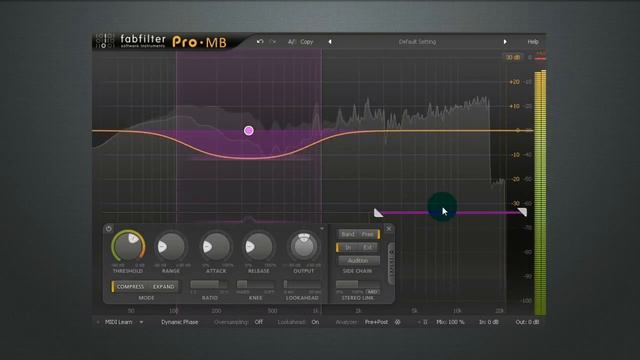Viewport: 640px width, 360px height.
Task: Open the band options dropdown arrow
Action: [x=322, y=229]
